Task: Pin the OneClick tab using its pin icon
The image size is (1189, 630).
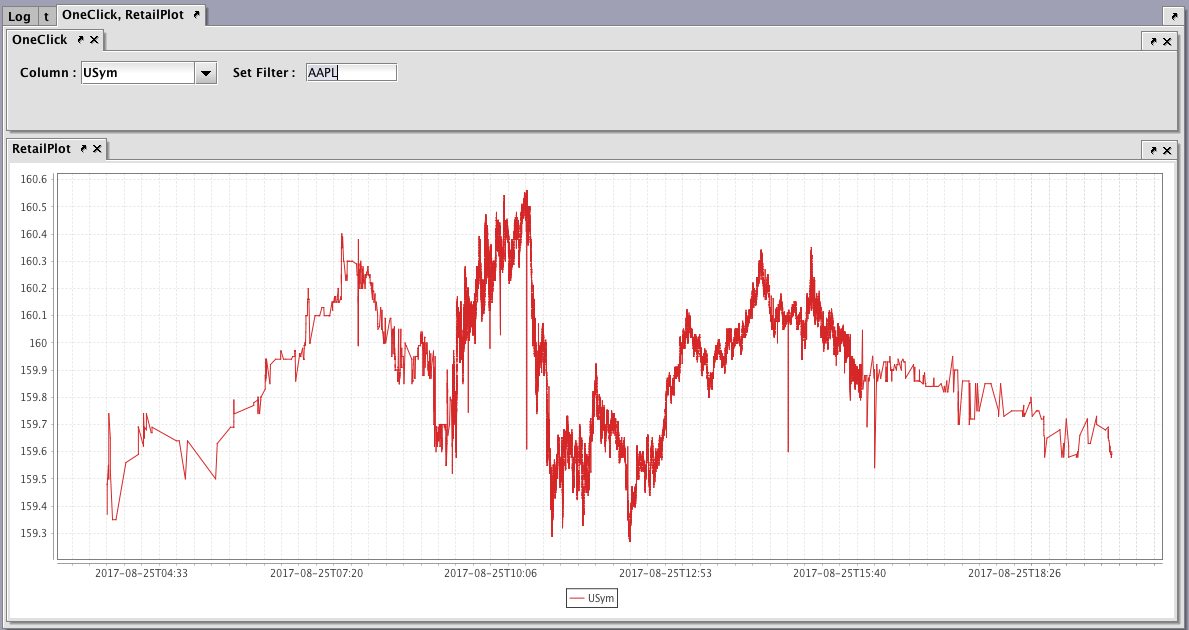Action: click(x=80, y=40)
